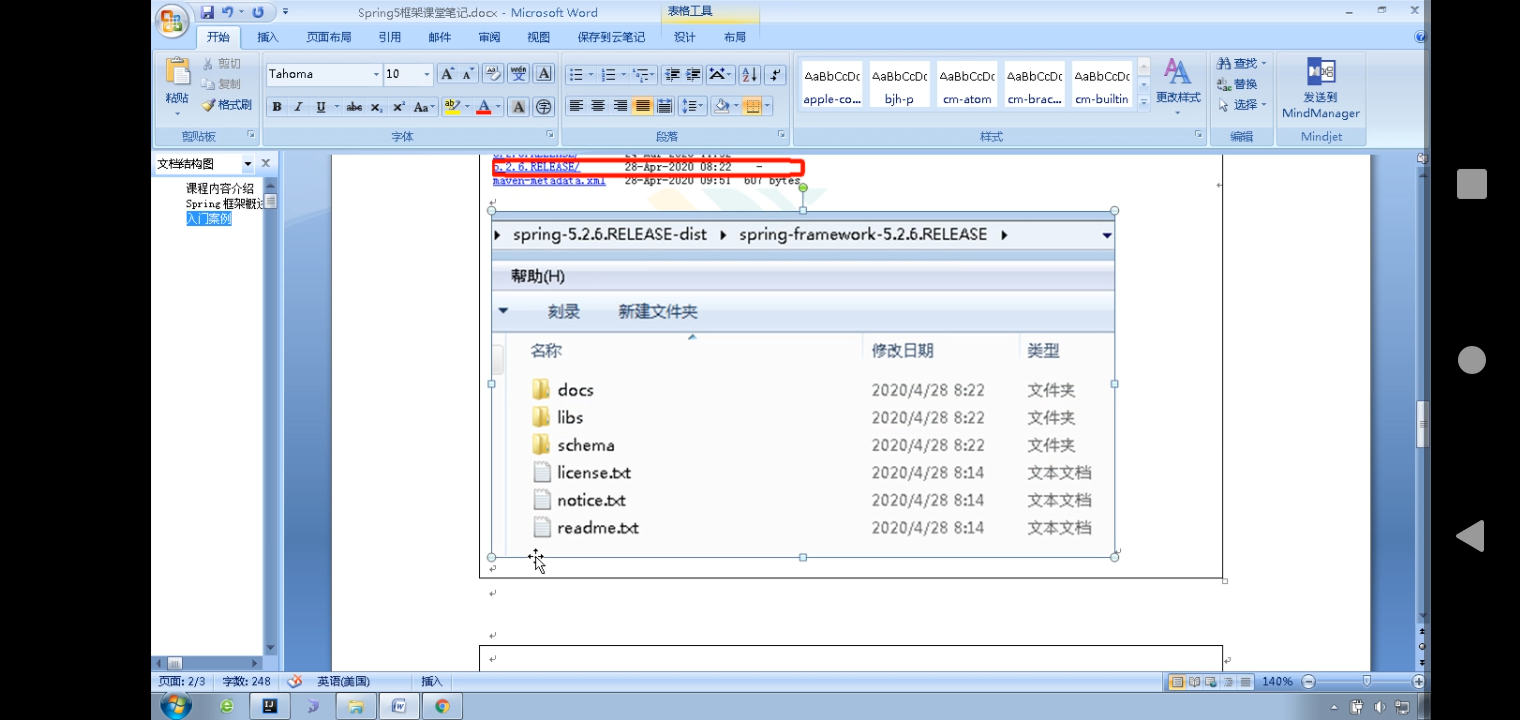1520x720 pixels.
Task: Open the font color dropdown arrow
Action: point(498,107)
